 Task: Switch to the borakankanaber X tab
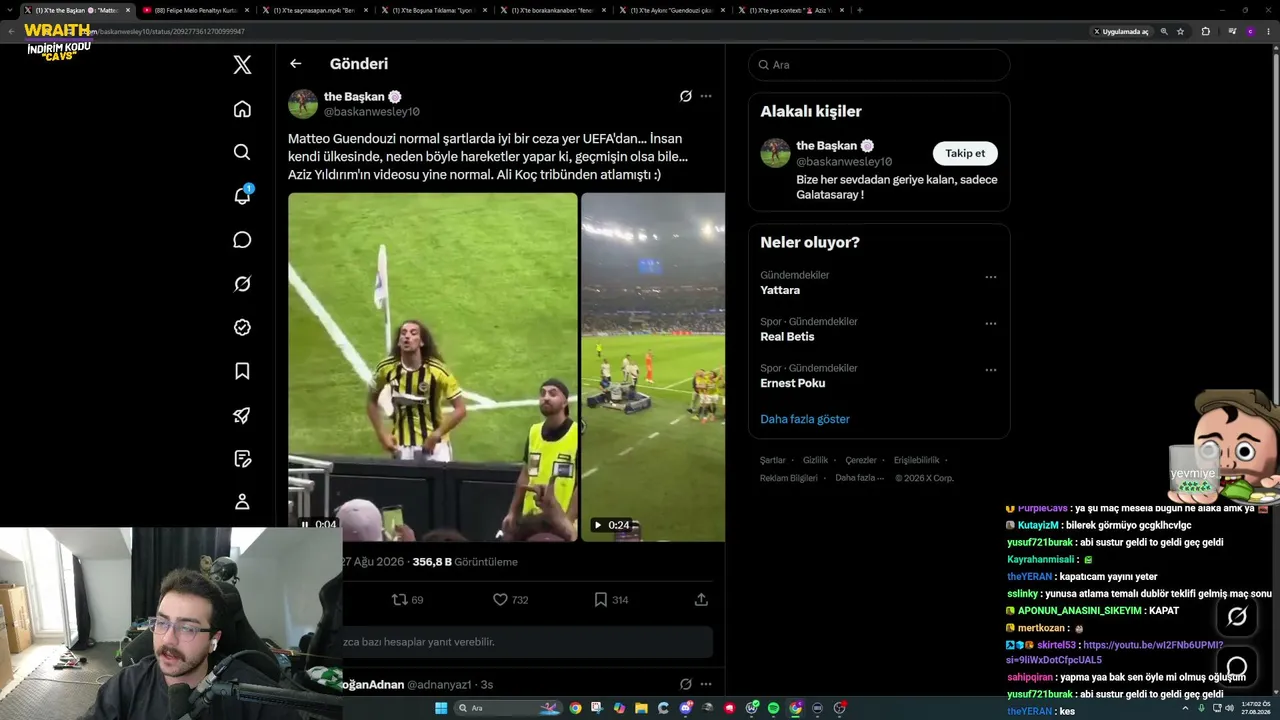(x=552, y=10)
